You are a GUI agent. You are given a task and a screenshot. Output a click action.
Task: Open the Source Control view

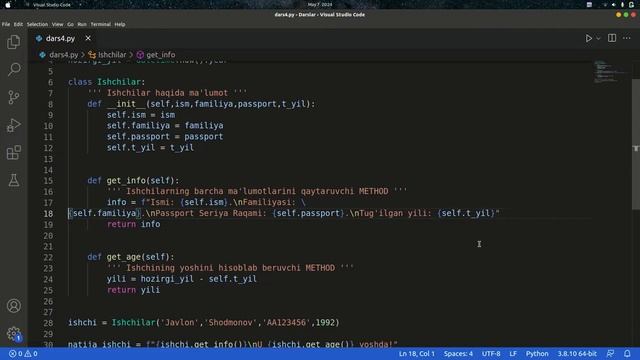click(x=13, y=97)
